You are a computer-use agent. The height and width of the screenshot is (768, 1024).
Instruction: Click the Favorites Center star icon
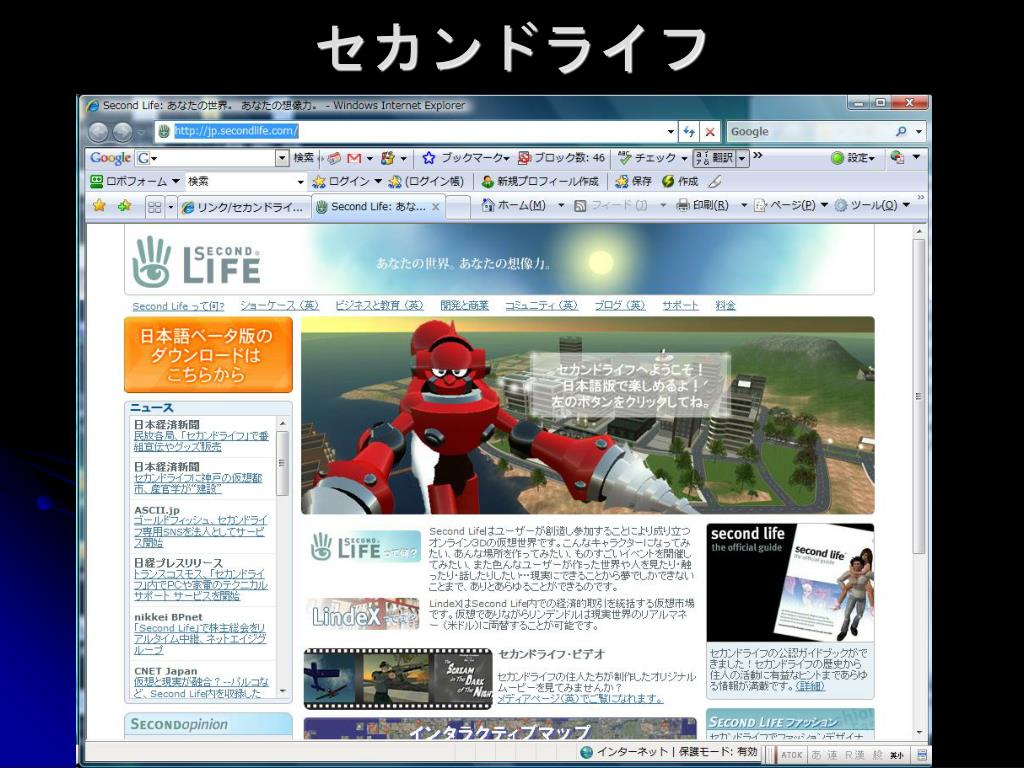99,206
